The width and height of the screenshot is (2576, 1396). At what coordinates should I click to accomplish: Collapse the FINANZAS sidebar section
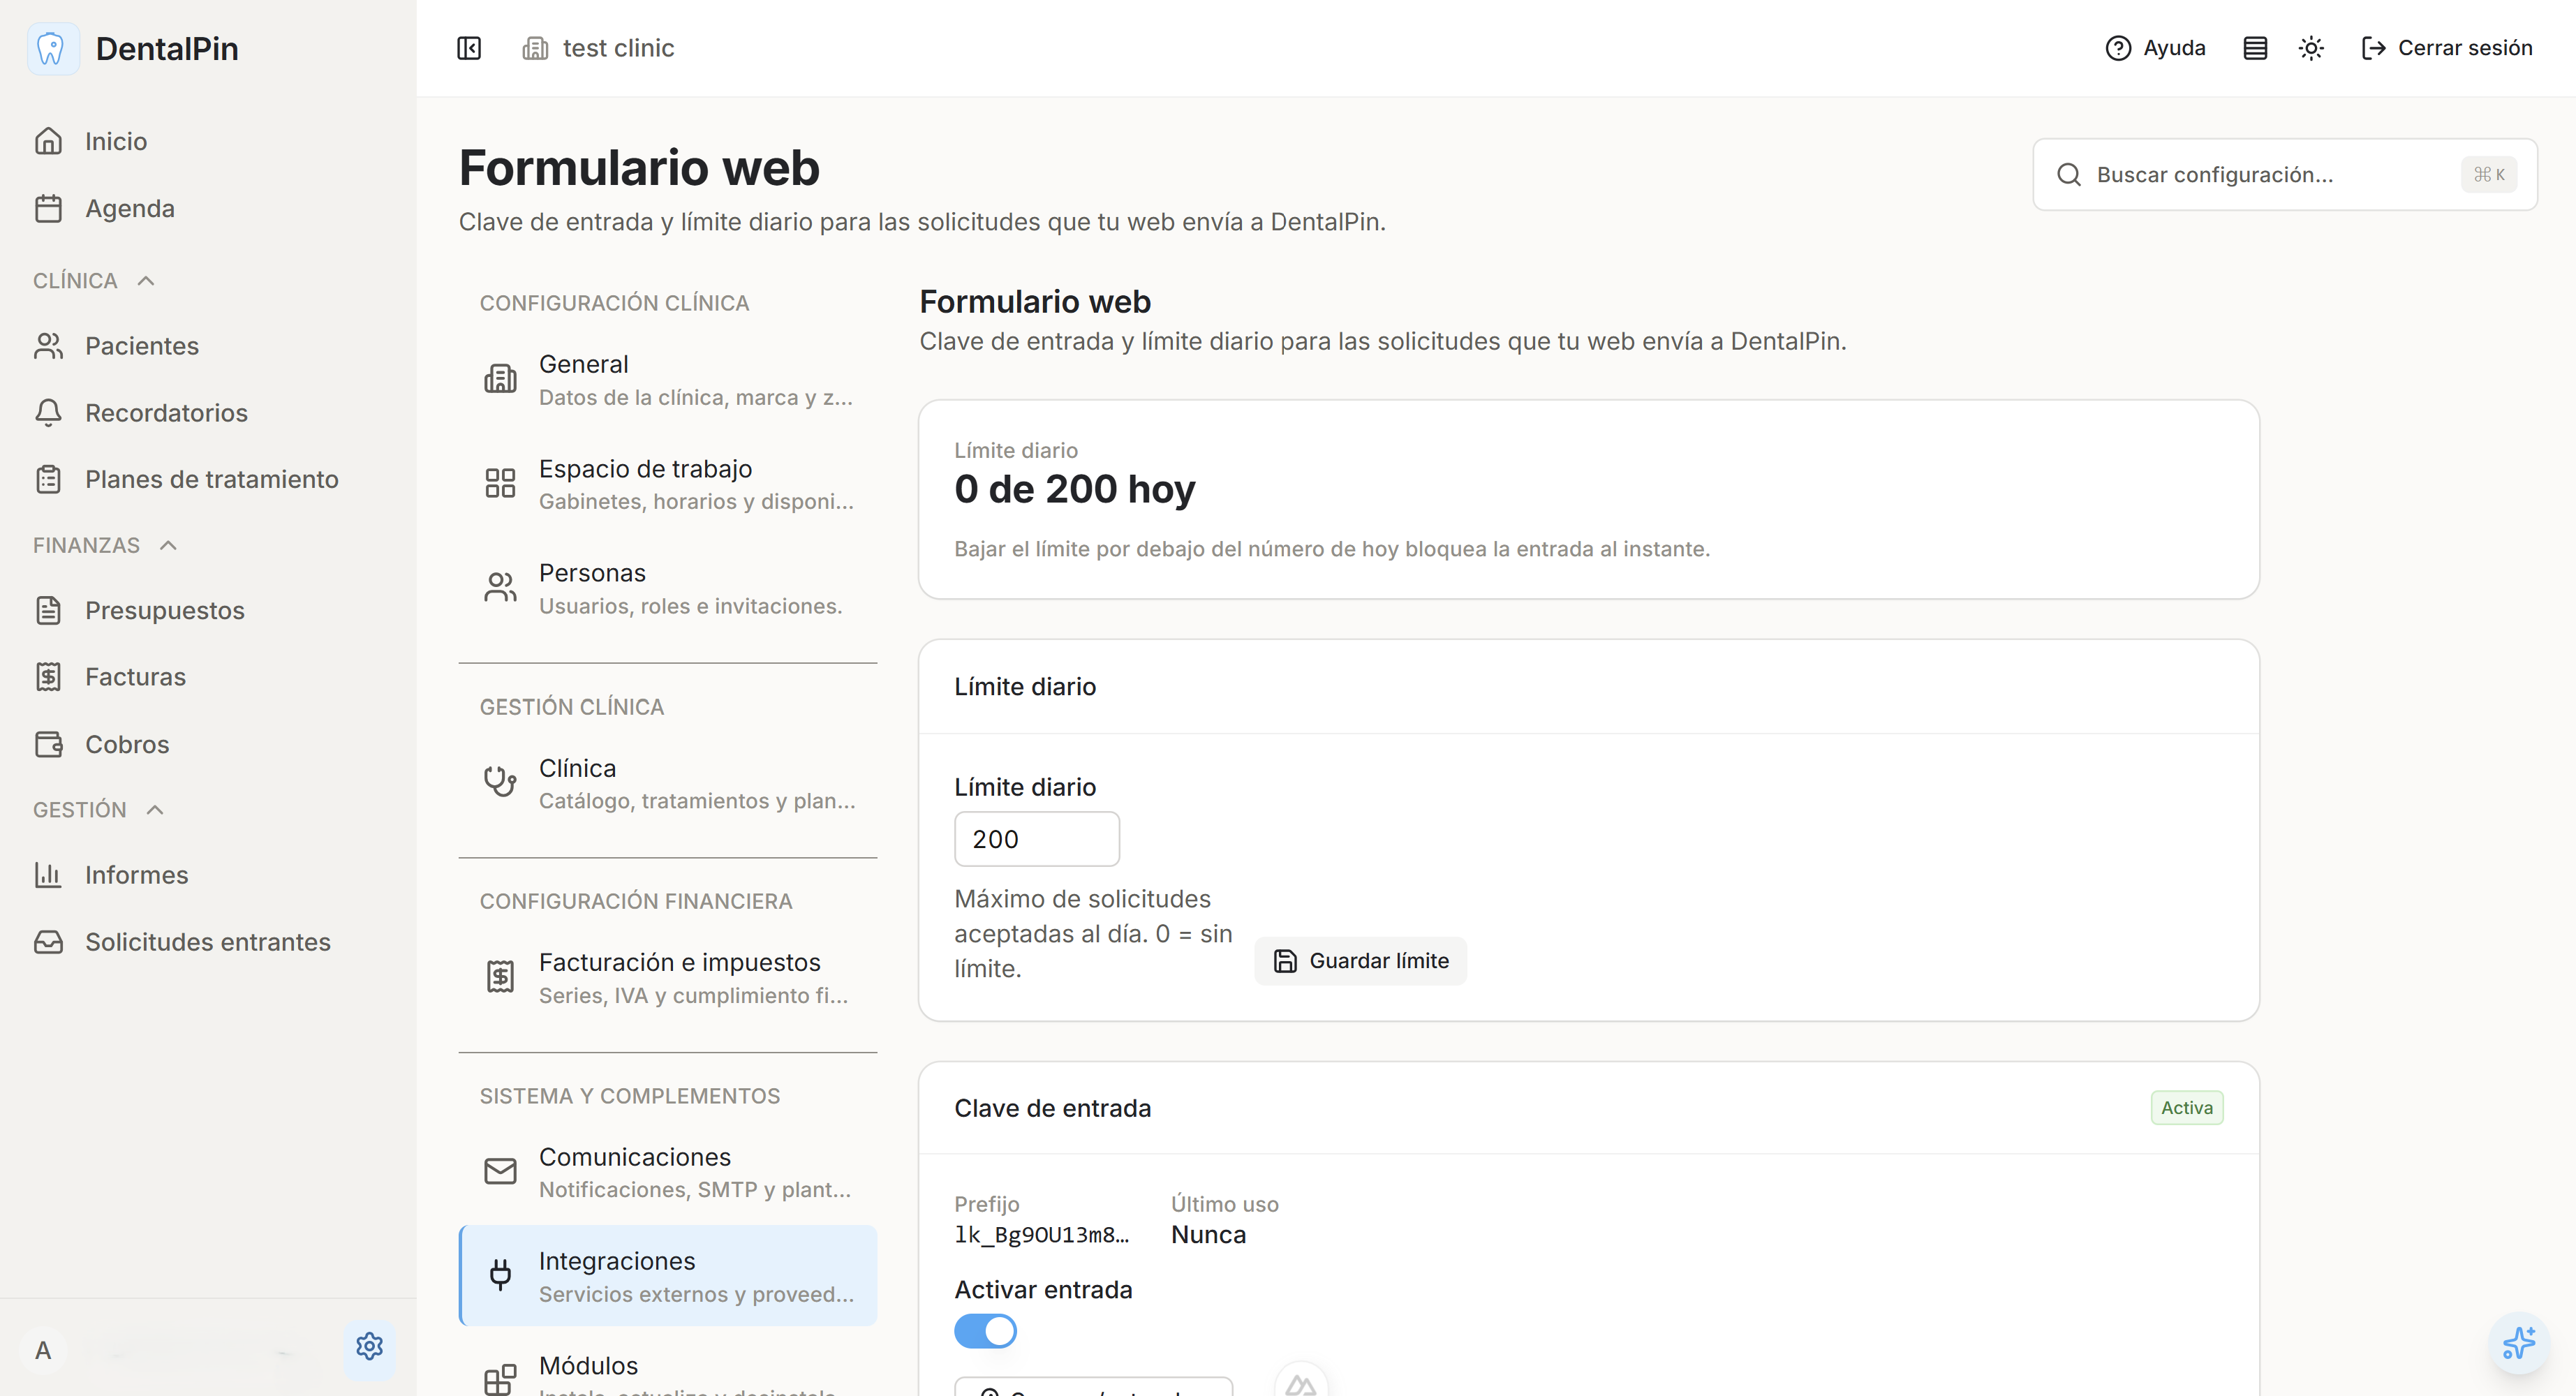(105, 545)
